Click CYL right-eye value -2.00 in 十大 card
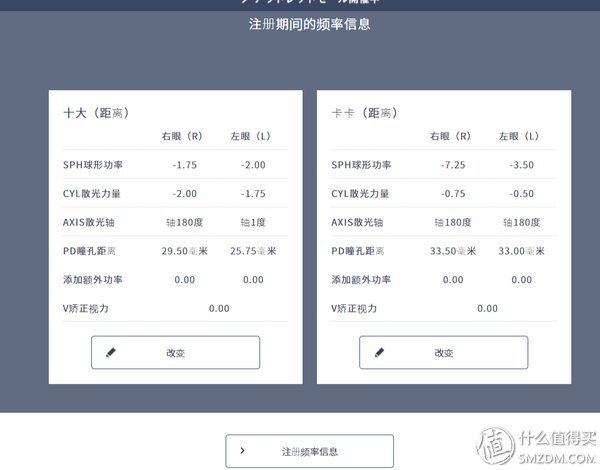 (184, 194)
